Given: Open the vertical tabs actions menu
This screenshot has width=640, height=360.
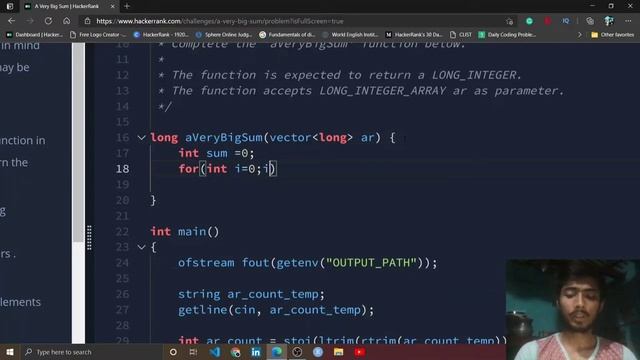Looking at the screenshot, I should click(x=9, y=6).
